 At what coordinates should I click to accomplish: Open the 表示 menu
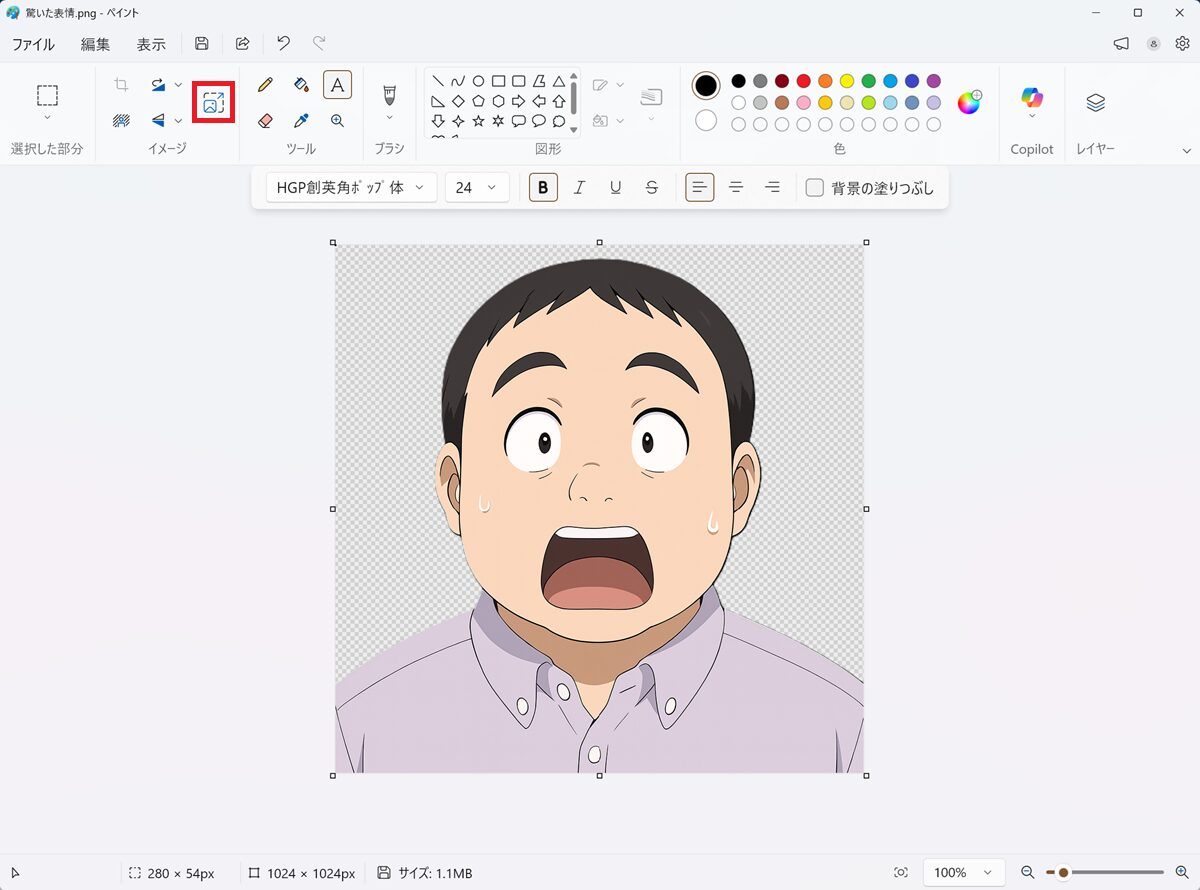click(x=151, y=44)
